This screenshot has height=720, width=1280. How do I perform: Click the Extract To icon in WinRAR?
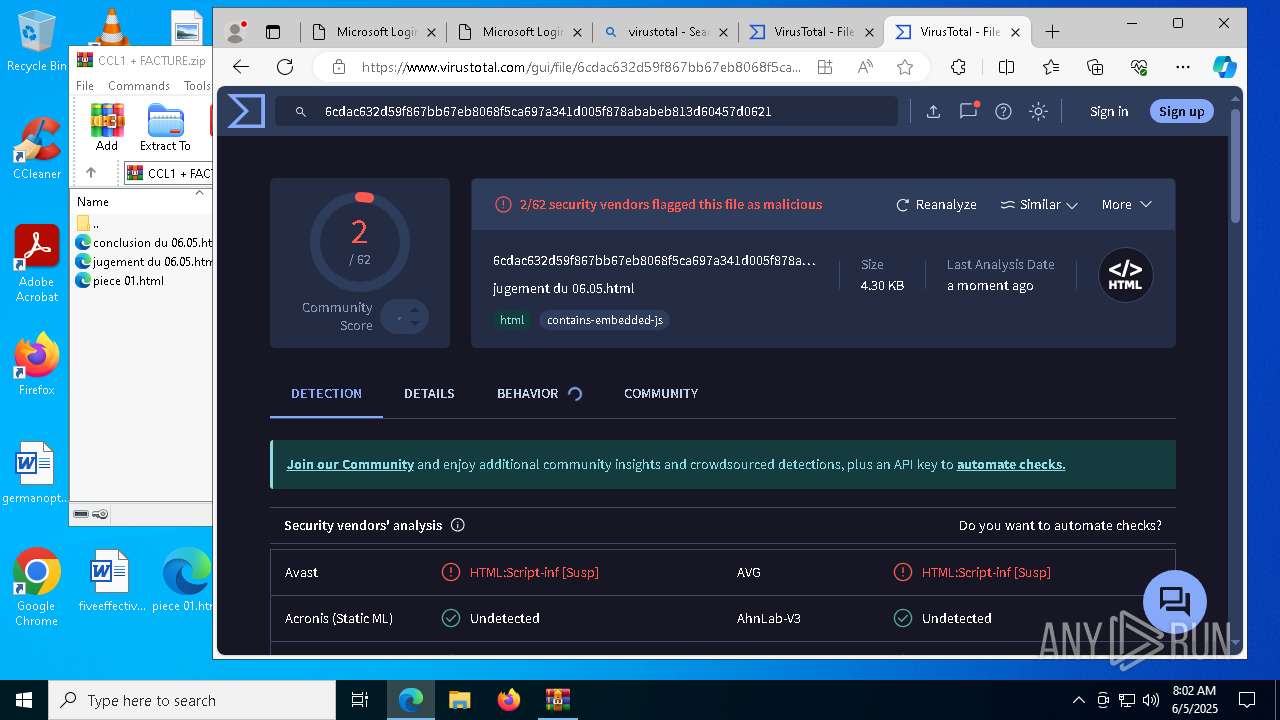click(165, 127)
